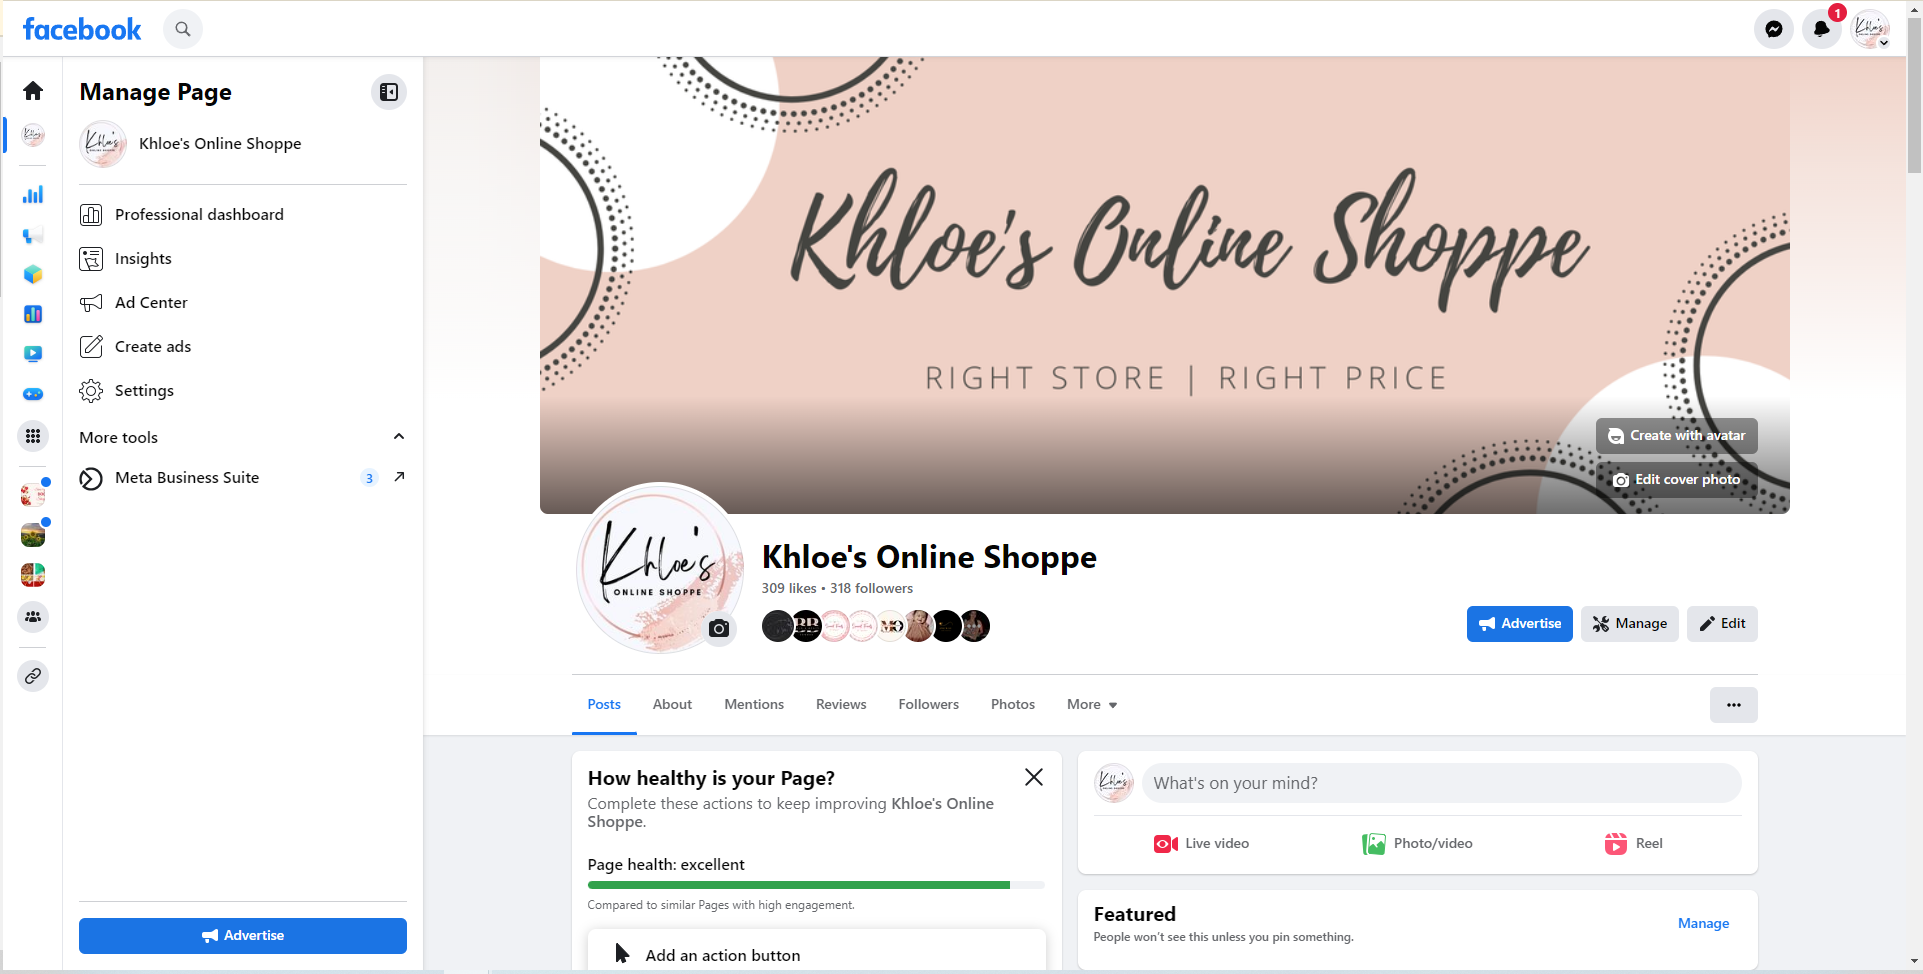
Task: Click the Facebook search magnifier icon
Action: 183,29
